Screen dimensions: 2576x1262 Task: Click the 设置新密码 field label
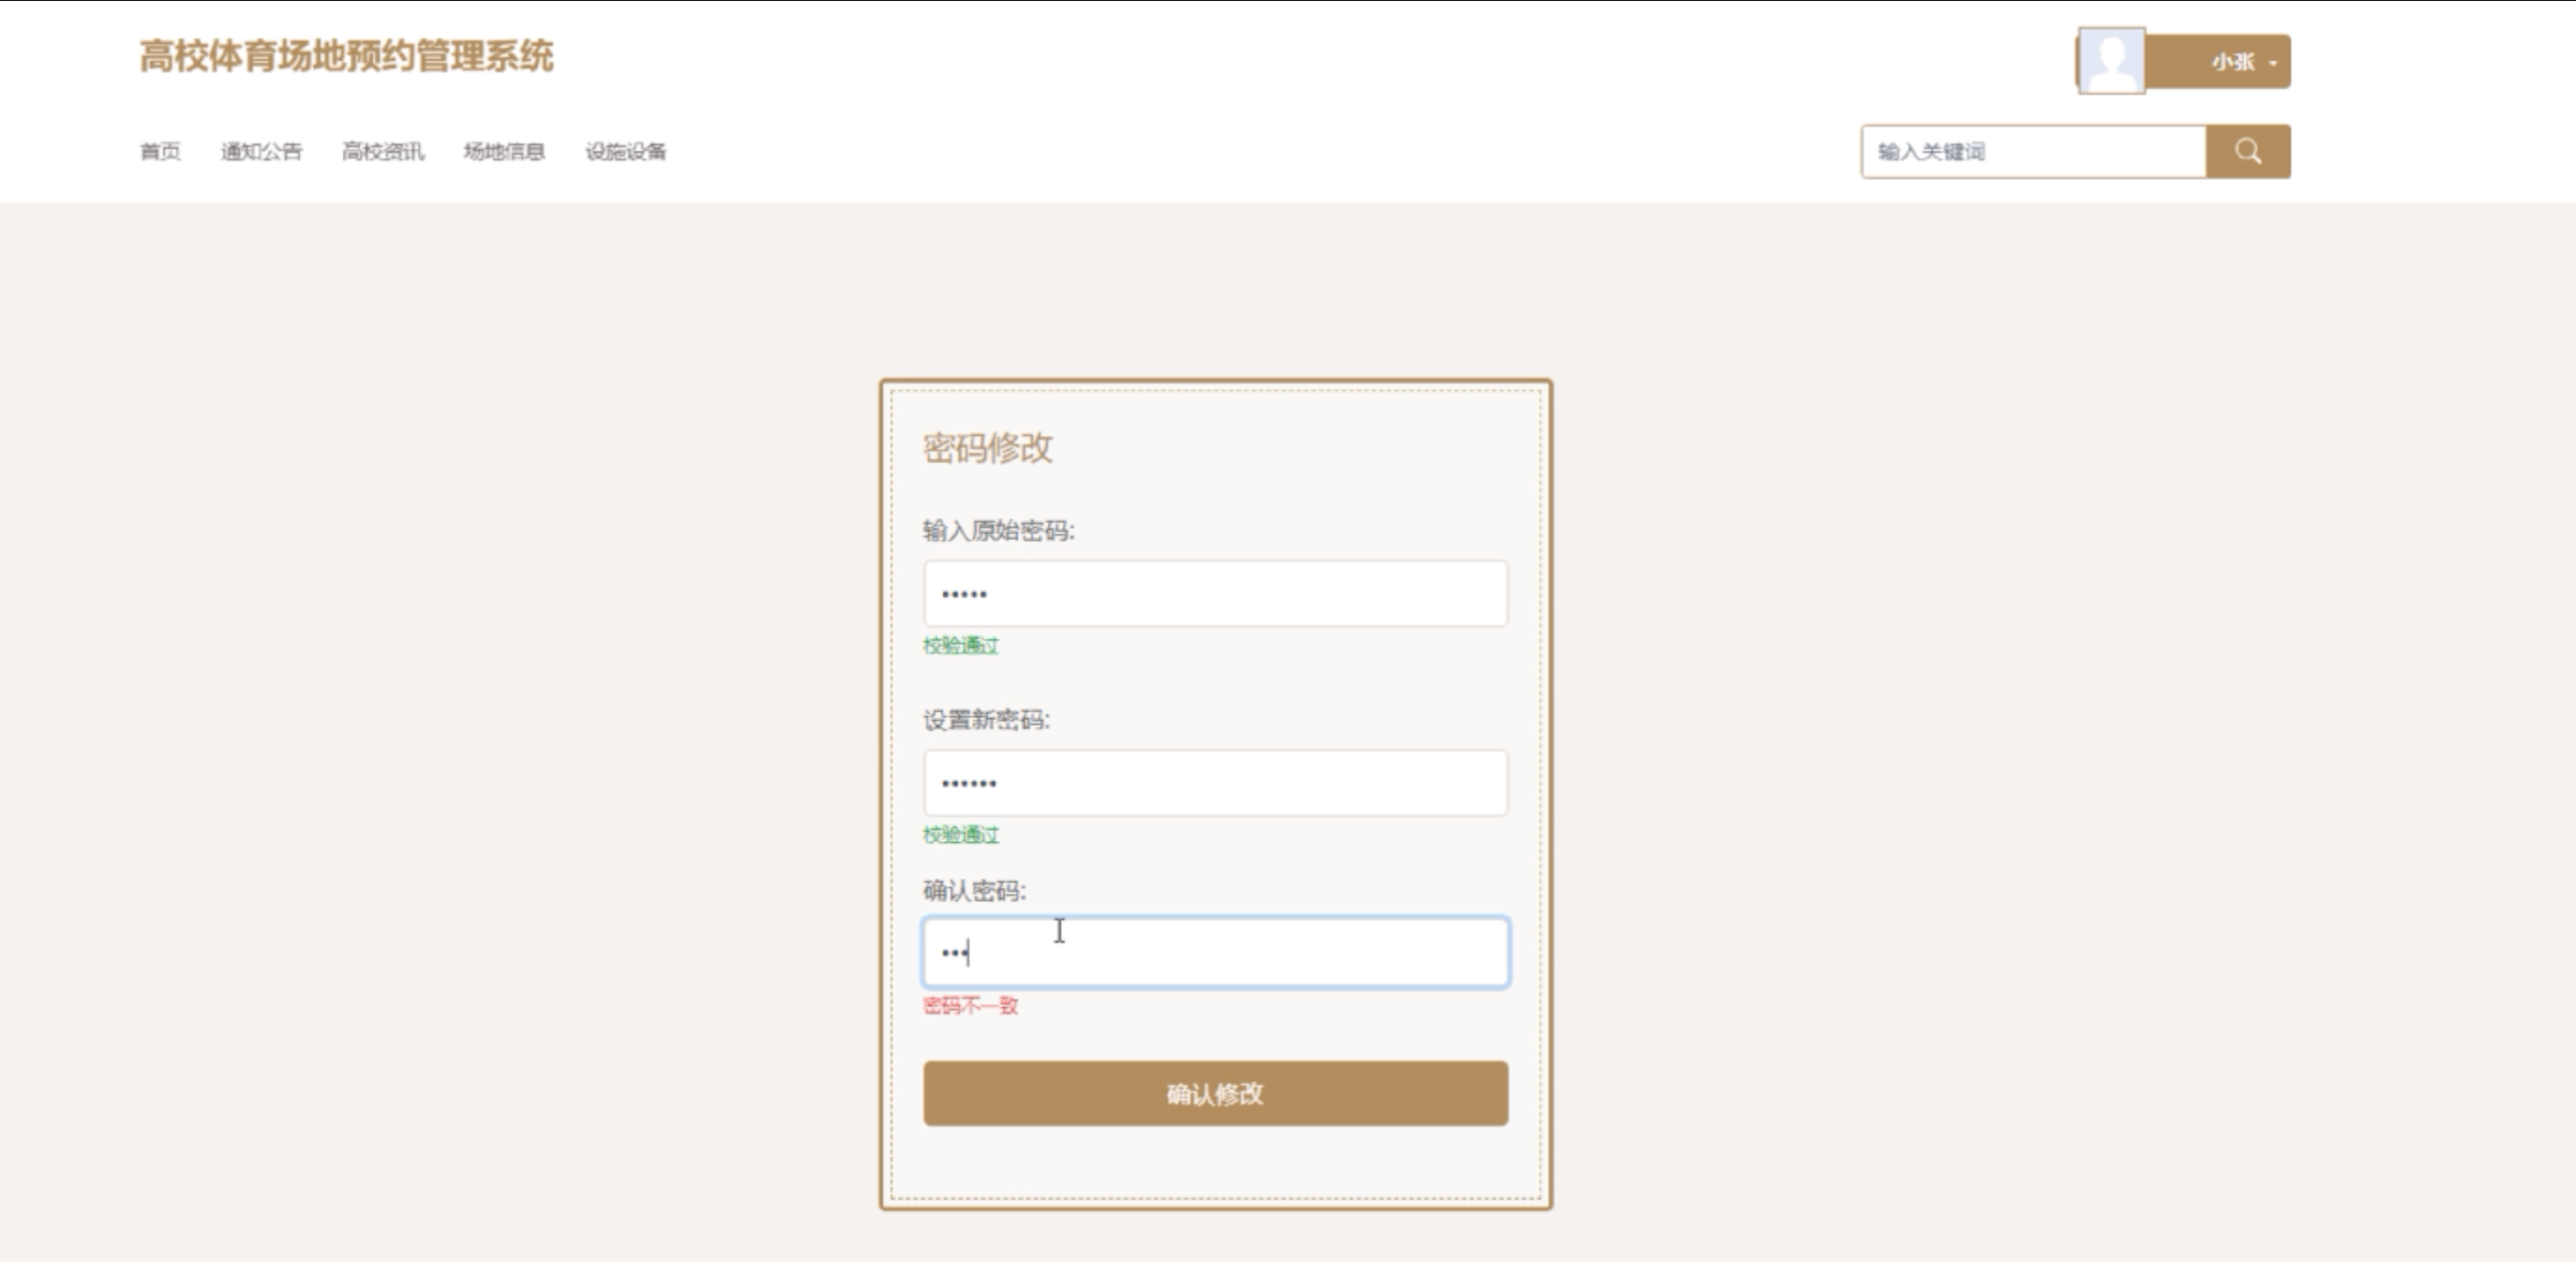click(x=986, y=720)
